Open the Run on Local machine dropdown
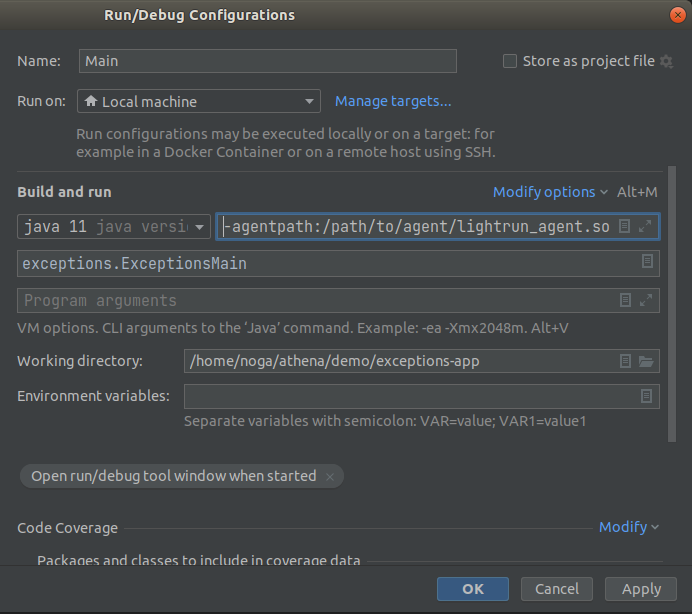 click(x=198, y=102)
